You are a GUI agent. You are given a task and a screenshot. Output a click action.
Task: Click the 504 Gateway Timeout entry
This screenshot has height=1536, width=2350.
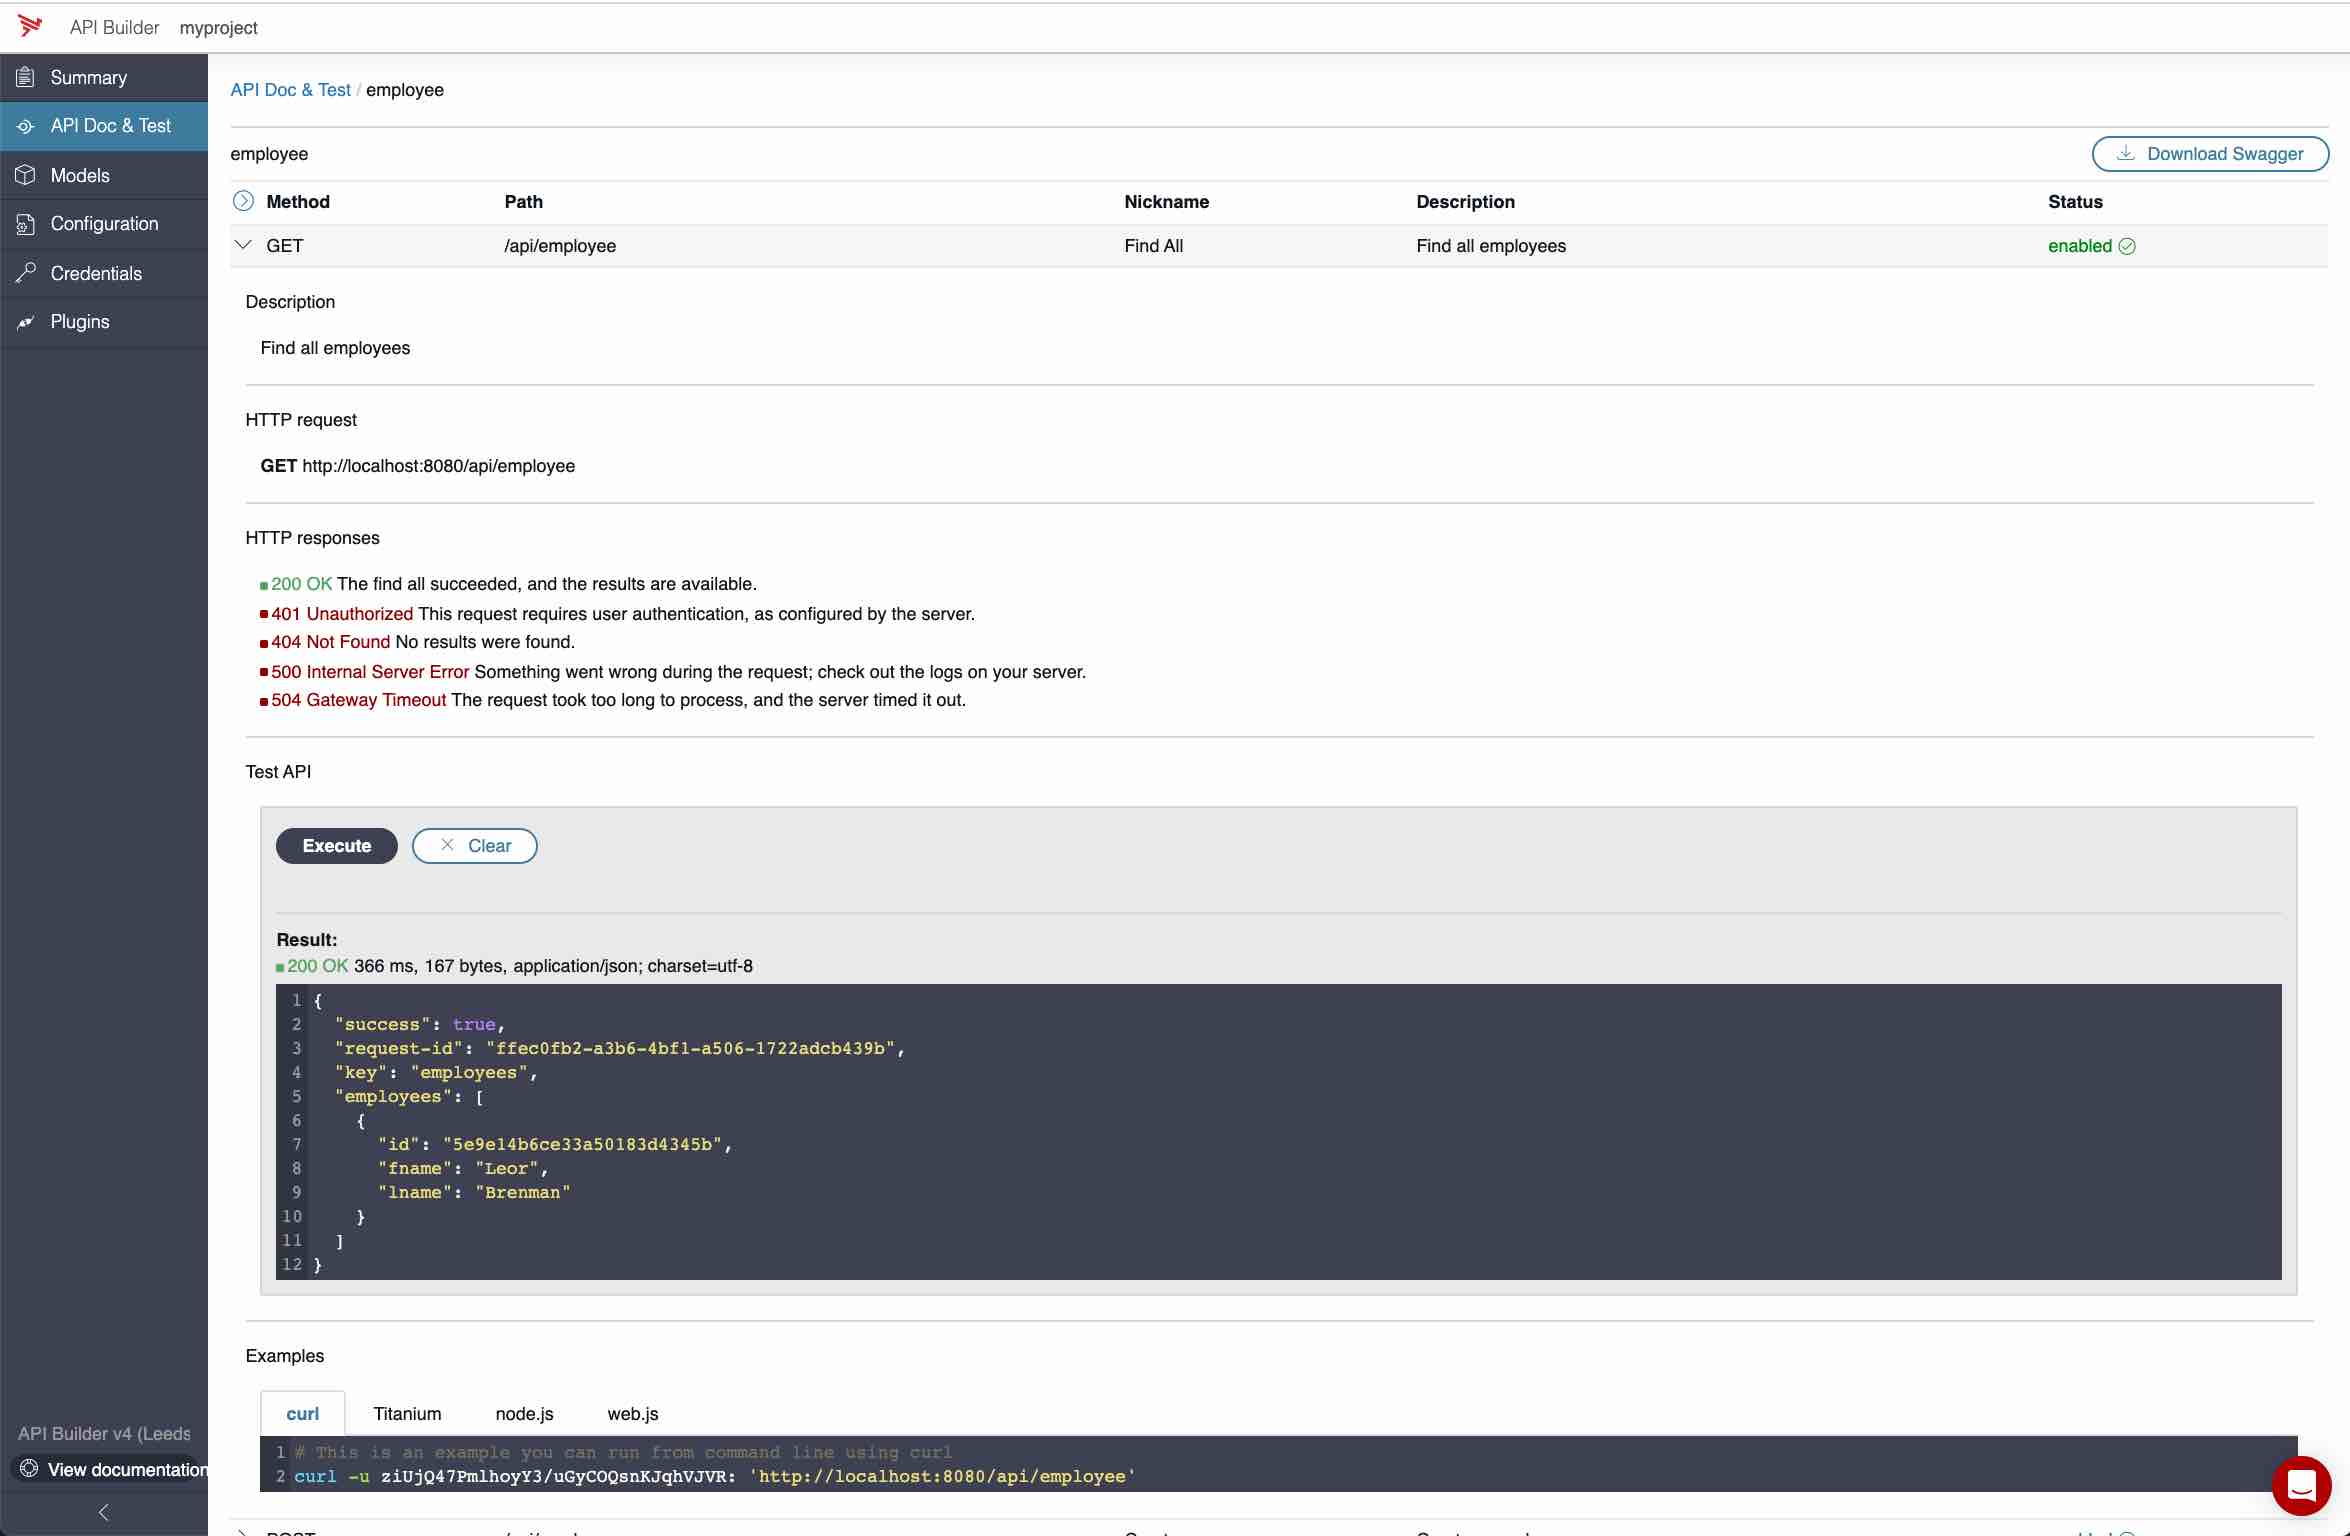[x=613, y=700]
